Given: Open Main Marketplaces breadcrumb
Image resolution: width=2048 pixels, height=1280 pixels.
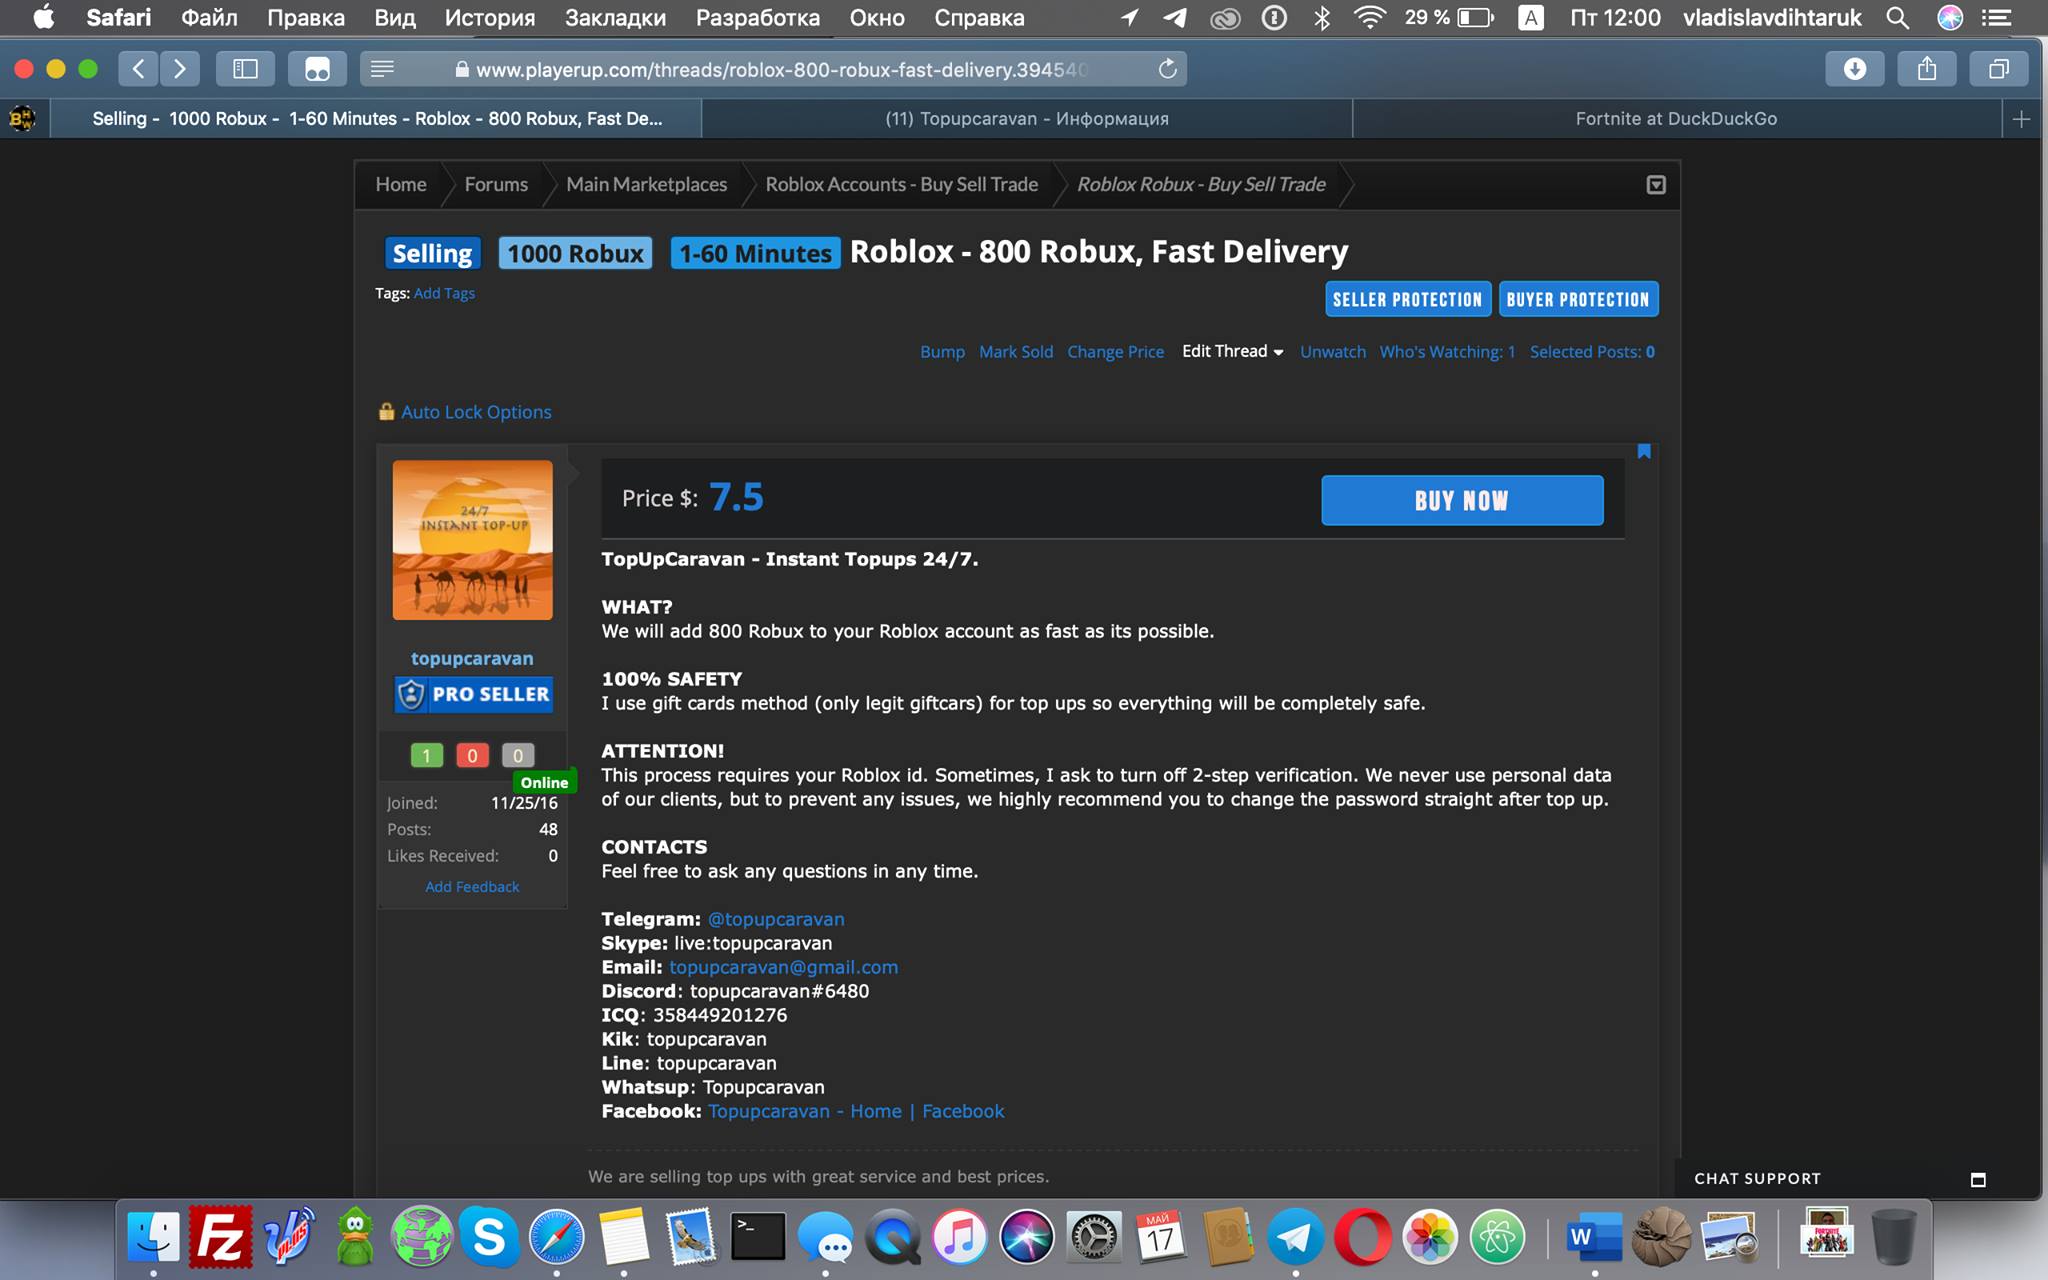Looking at the screenshot, I should point(647,185).
